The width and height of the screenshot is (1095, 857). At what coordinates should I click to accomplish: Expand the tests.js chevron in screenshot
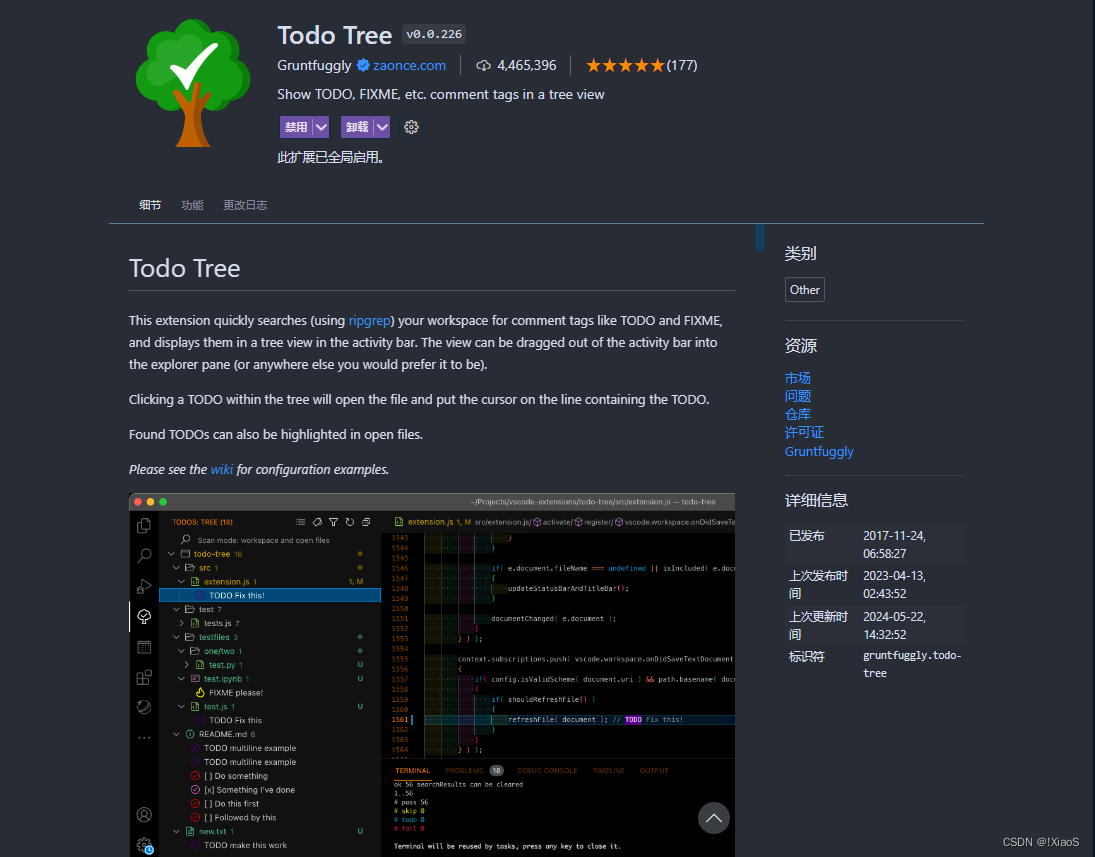[x=182, y=623]
